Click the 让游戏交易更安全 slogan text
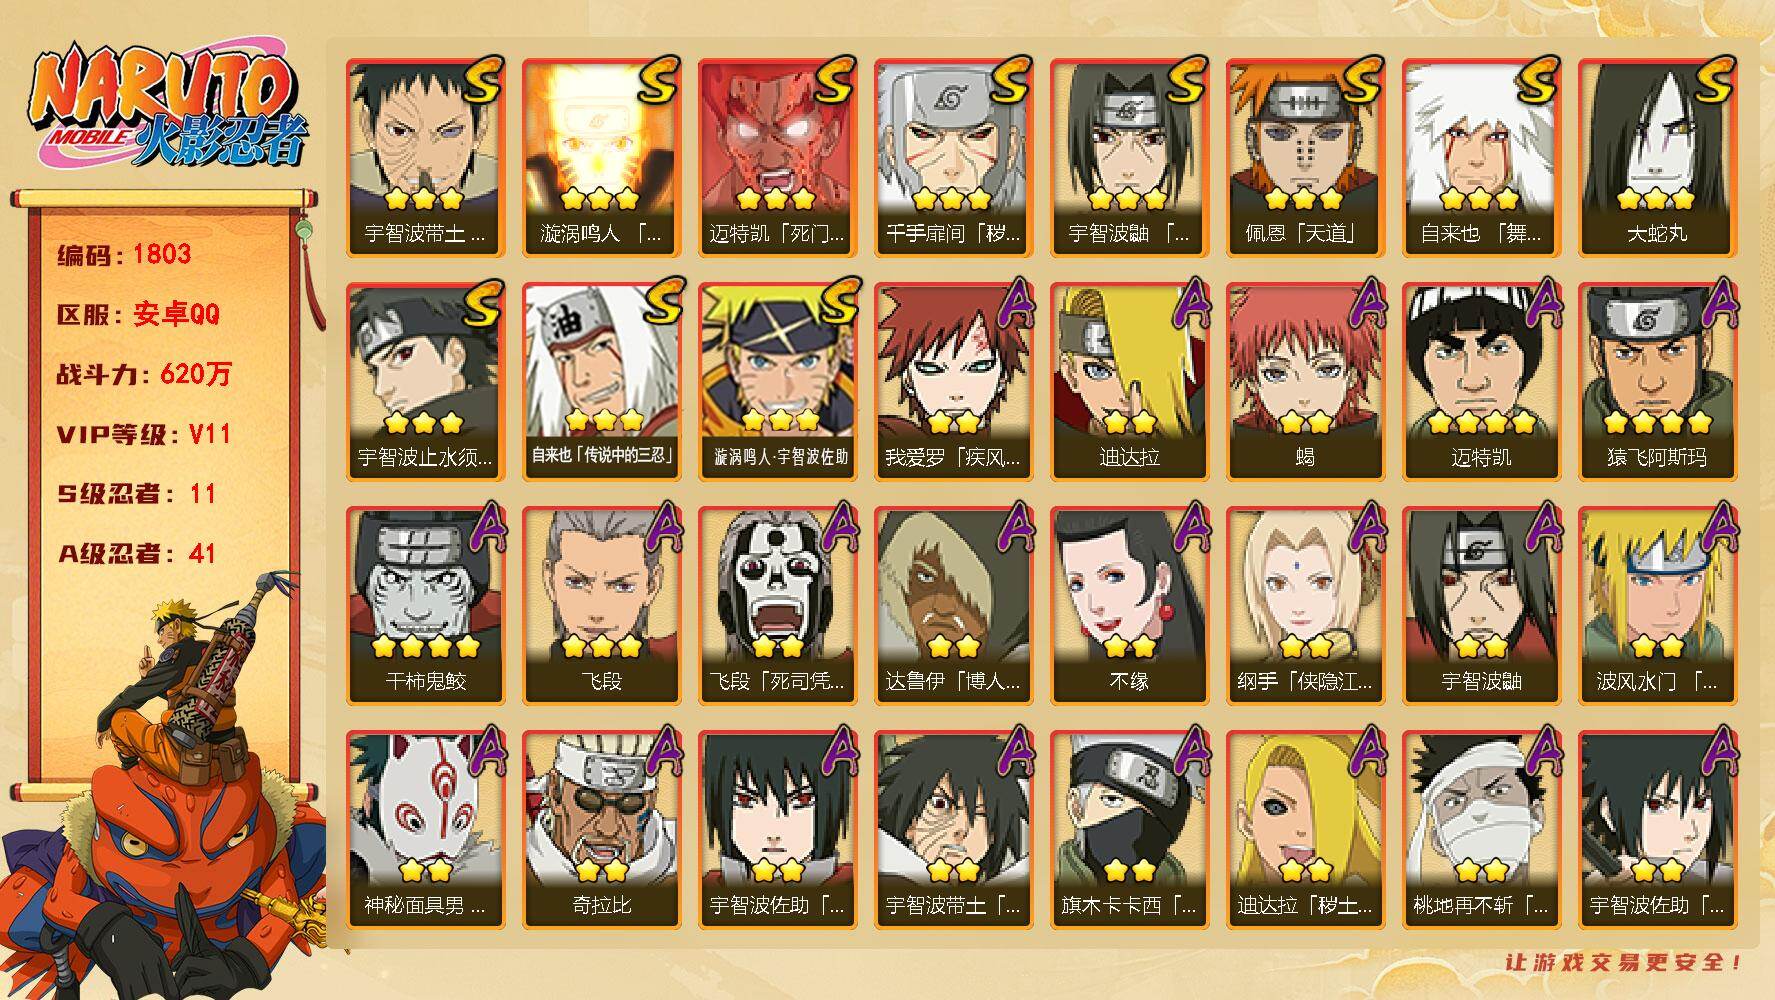 click(x=1625, y=962)
